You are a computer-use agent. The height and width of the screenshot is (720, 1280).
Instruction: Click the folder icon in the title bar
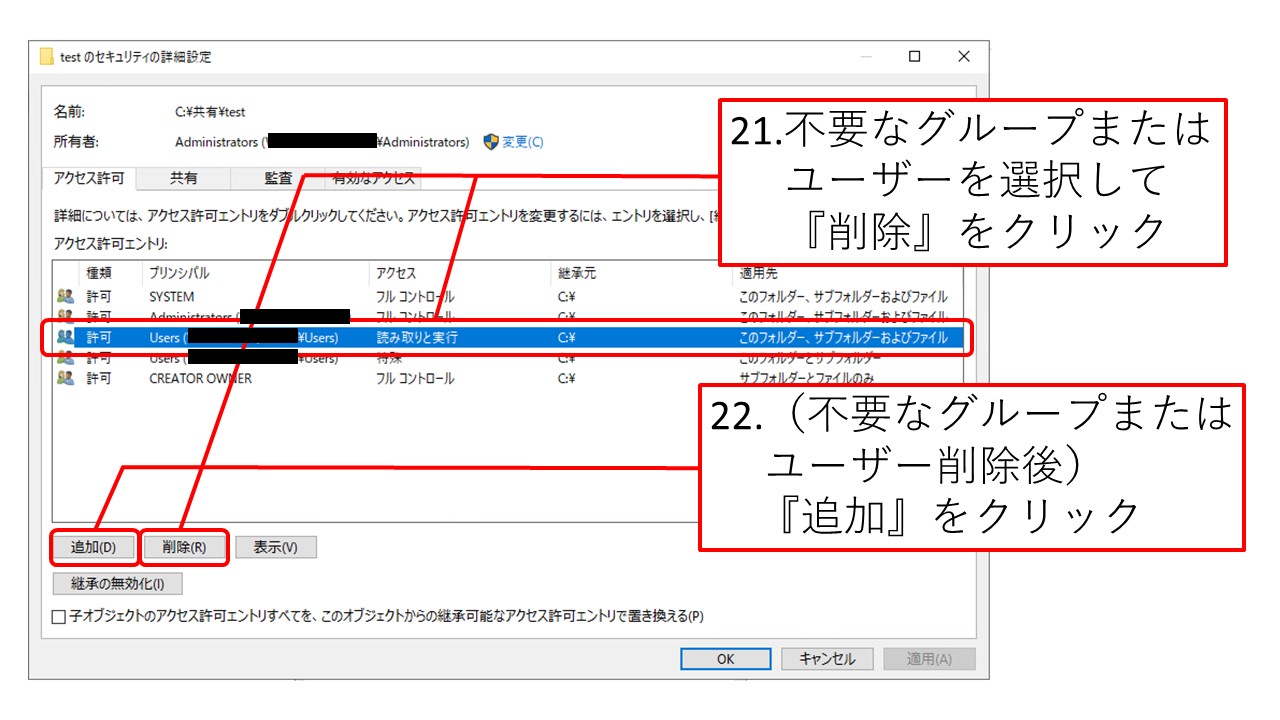tap(47, 57)
